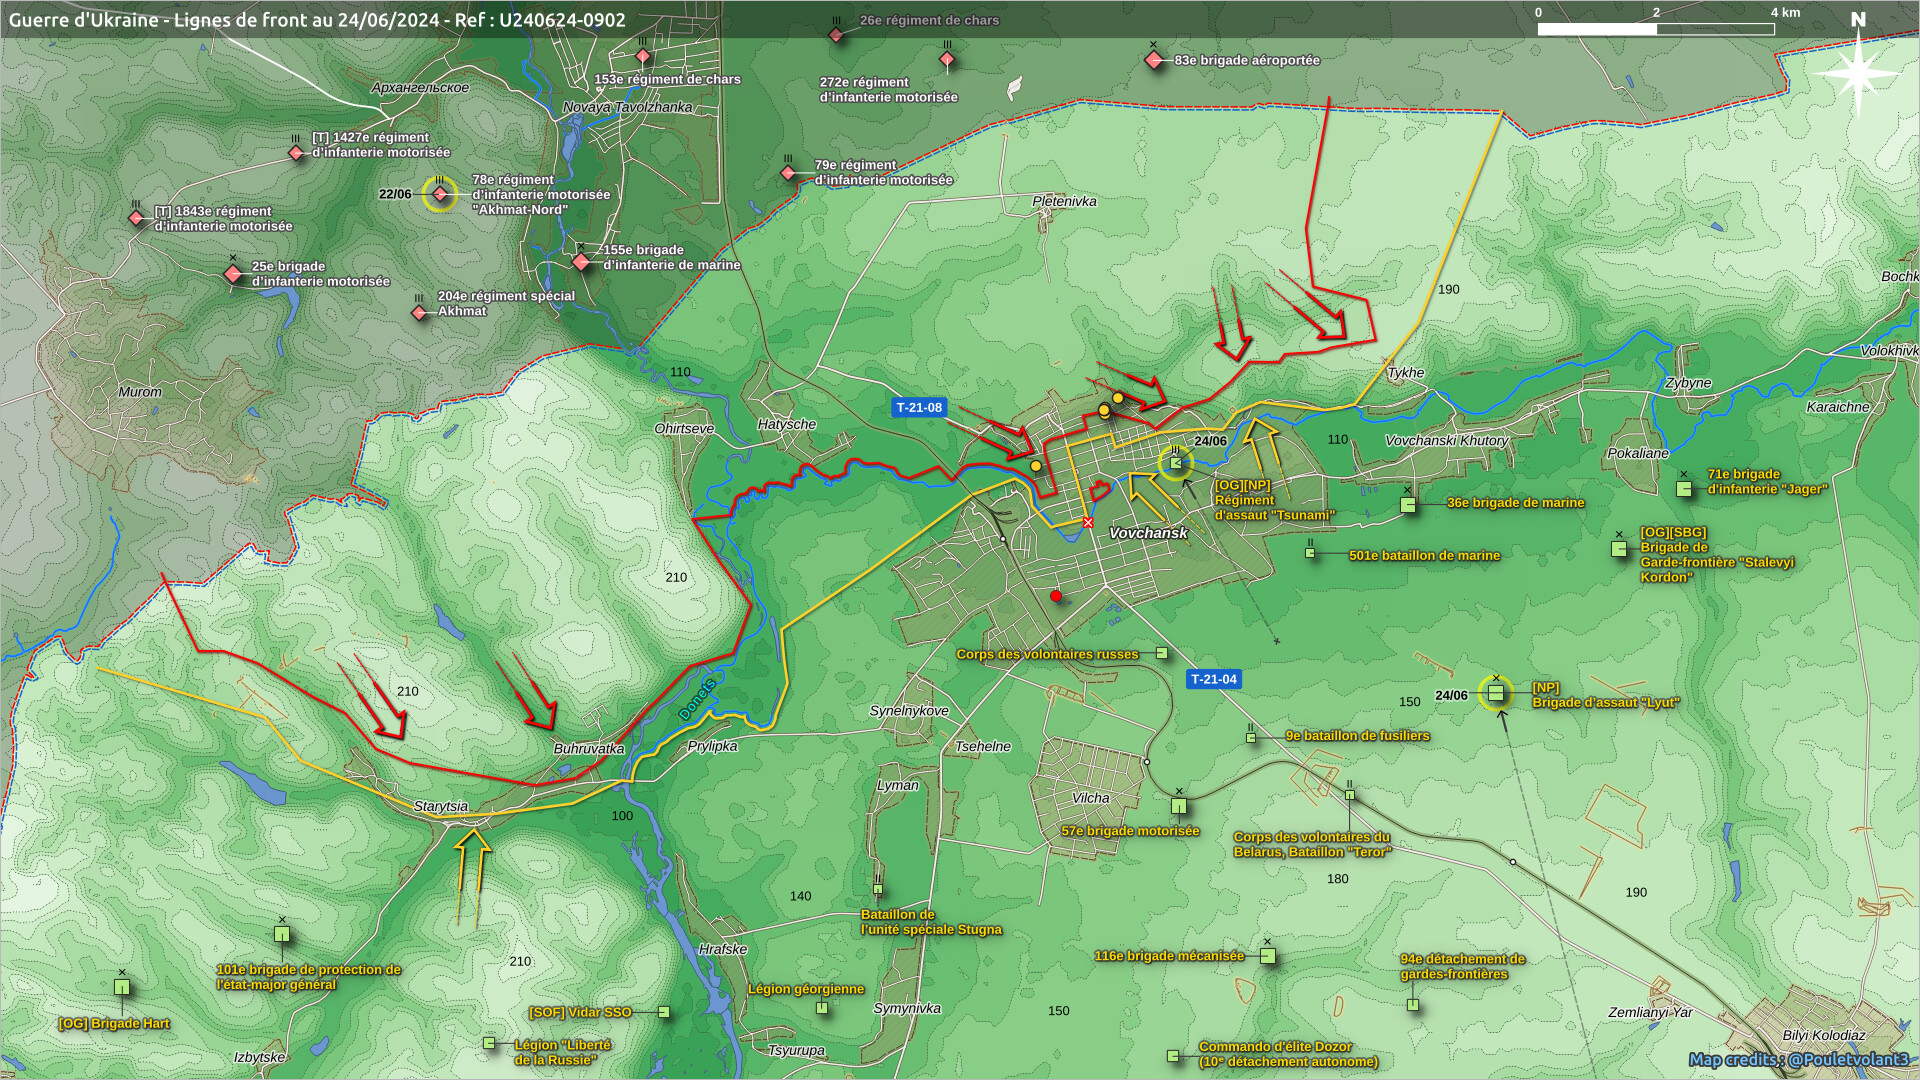Open the Map credits @Pouletvolant3 link
1920x1080 pixels.
point(1798,1059)
